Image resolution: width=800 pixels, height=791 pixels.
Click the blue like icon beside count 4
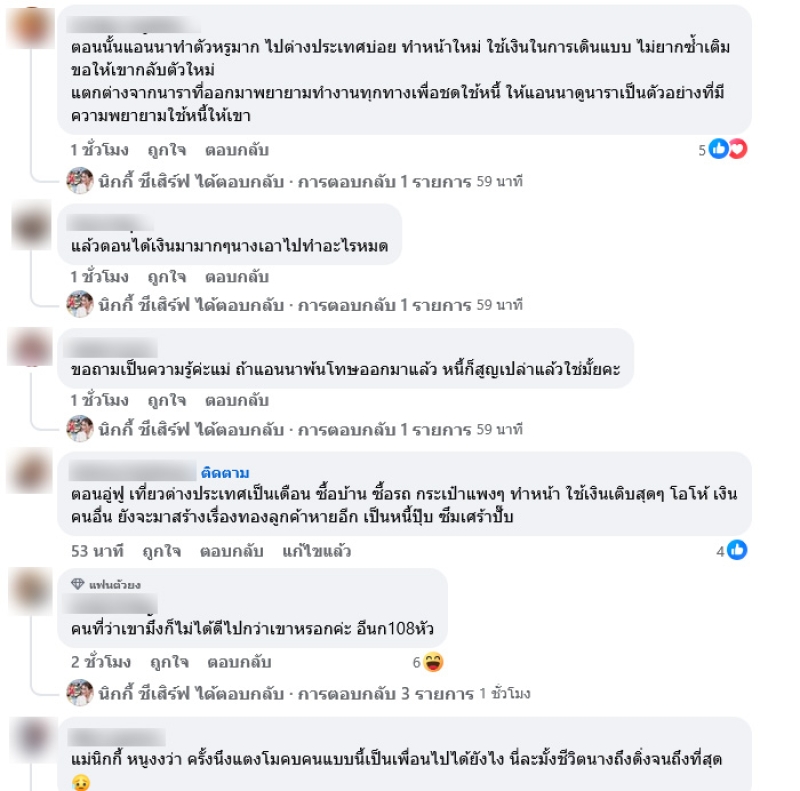(737, 550)
